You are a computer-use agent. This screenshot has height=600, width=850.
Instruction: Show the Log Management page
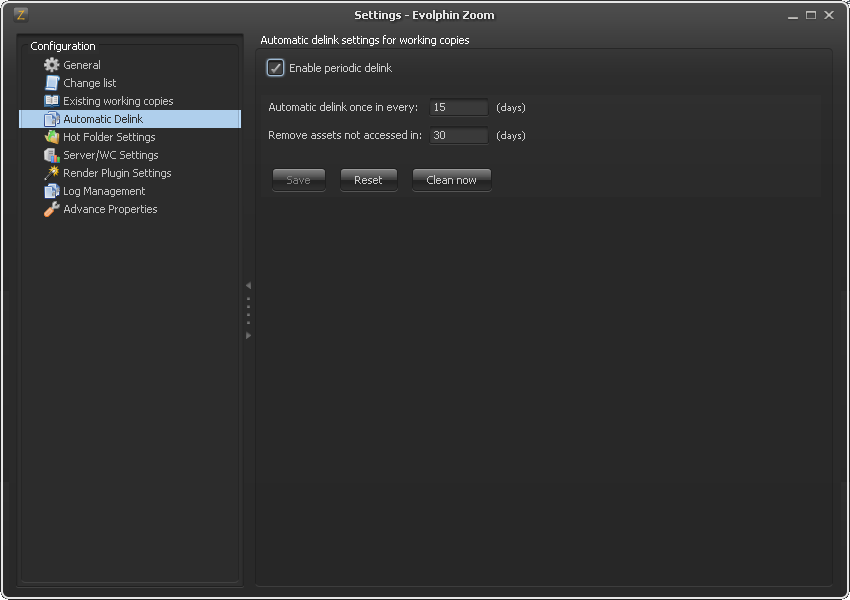pyautogui.click(x=104, y=191)
